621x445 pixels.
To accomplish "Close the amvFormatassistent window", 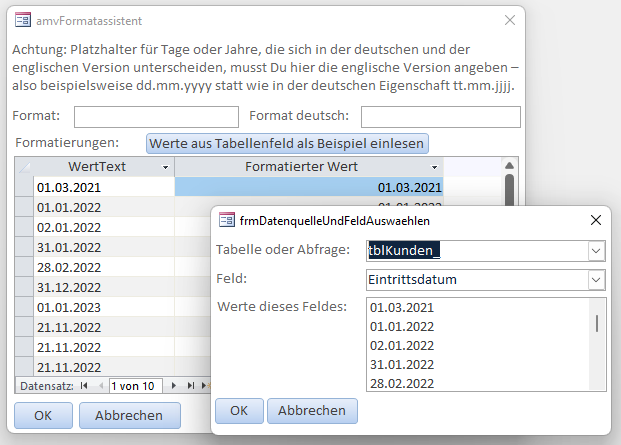I will pyautogui.click(x=510, y=20).
